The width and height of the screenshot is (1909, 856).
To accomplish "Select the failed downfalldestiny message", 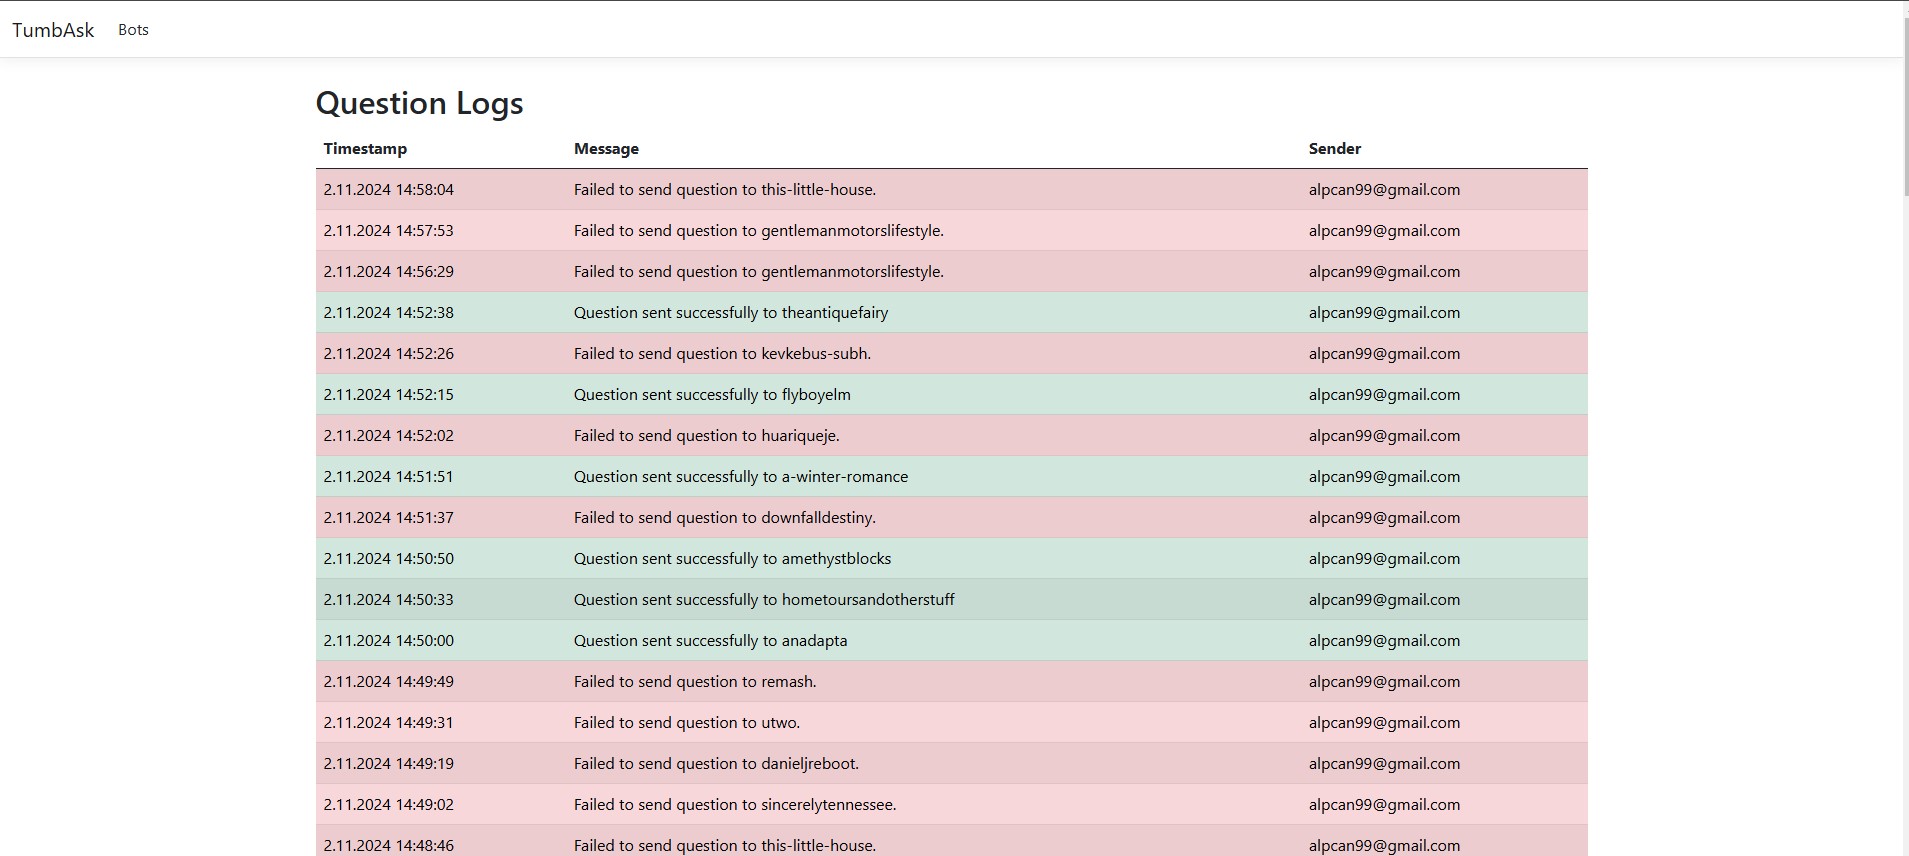I will tap(725, 518).
